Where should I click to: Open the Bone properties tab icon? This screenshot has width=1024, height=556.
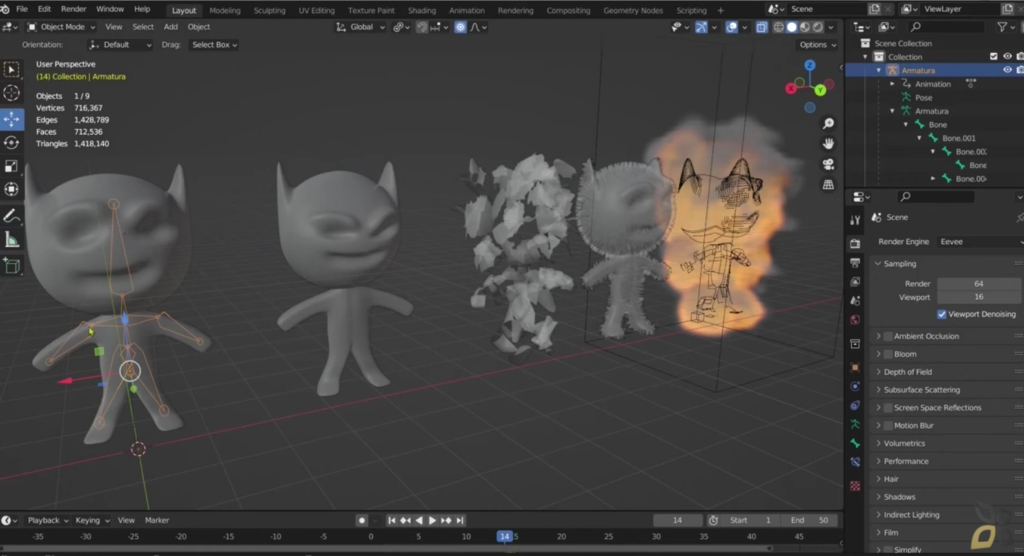tap(855, 444)
